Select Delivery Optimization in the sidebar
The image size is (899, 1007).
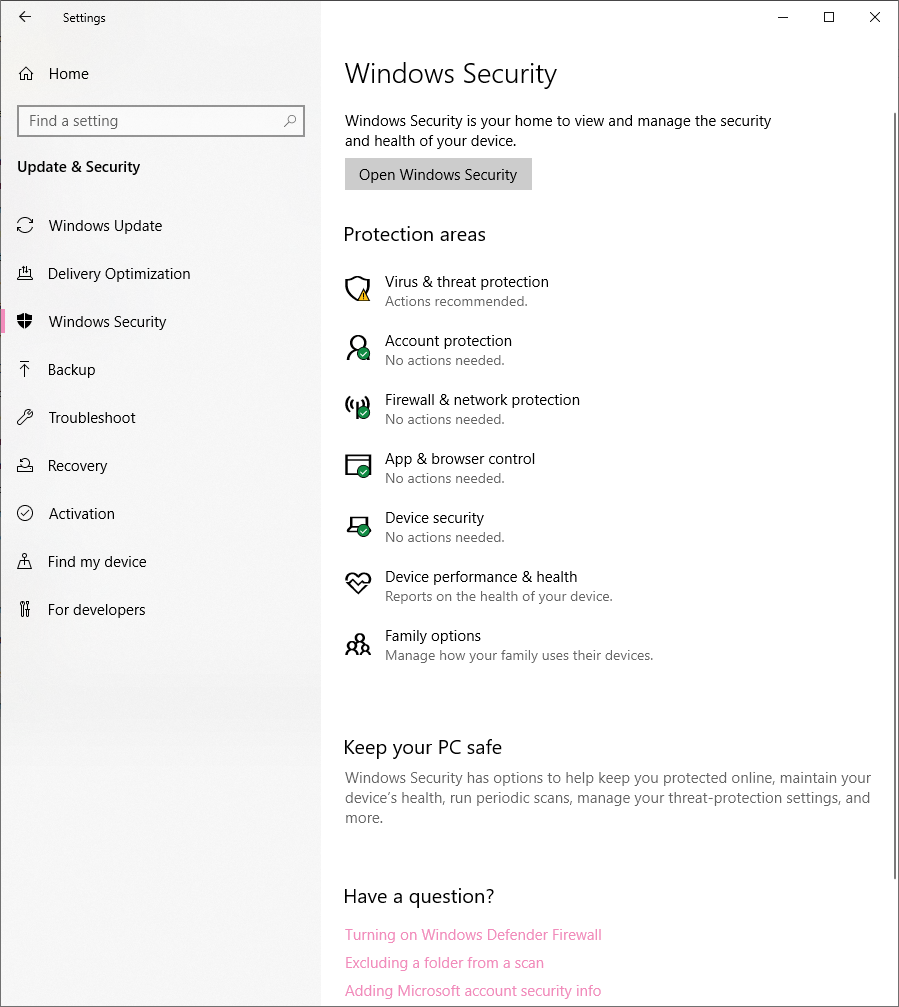point(119,274)
